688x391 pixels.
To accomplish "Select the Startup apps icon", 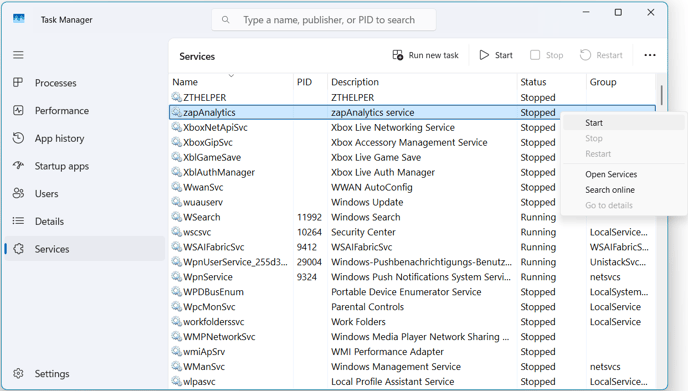I will pos(18,166).
